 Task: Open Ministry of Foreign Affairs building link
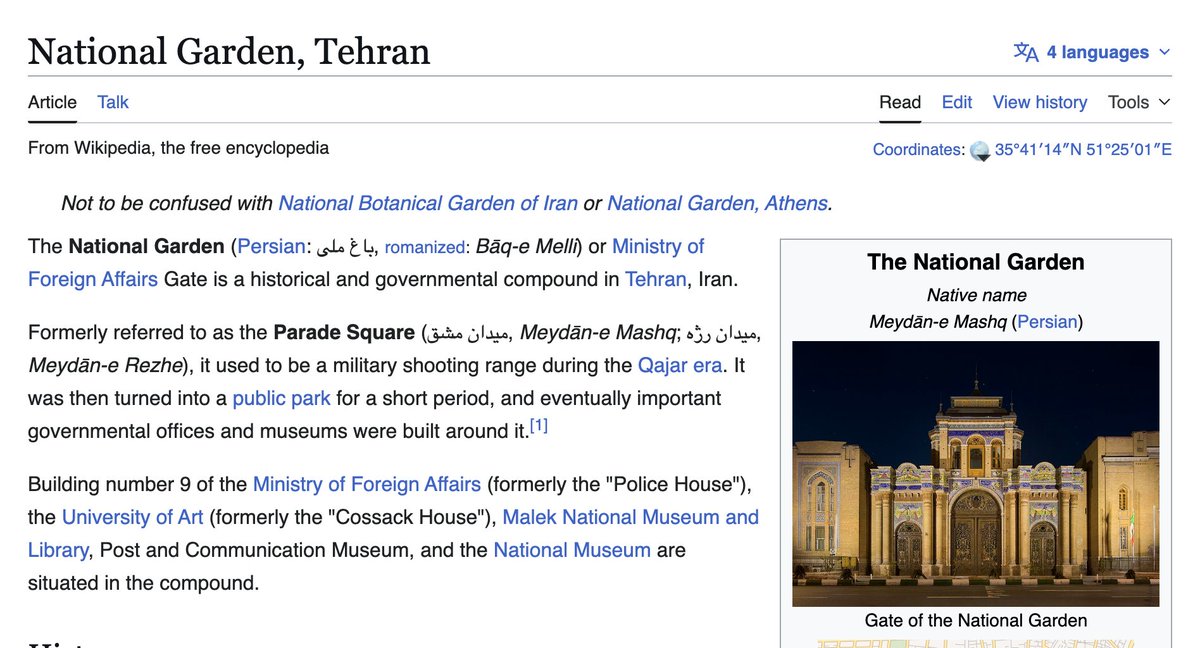pyautogui.click(x=367, y=484)
